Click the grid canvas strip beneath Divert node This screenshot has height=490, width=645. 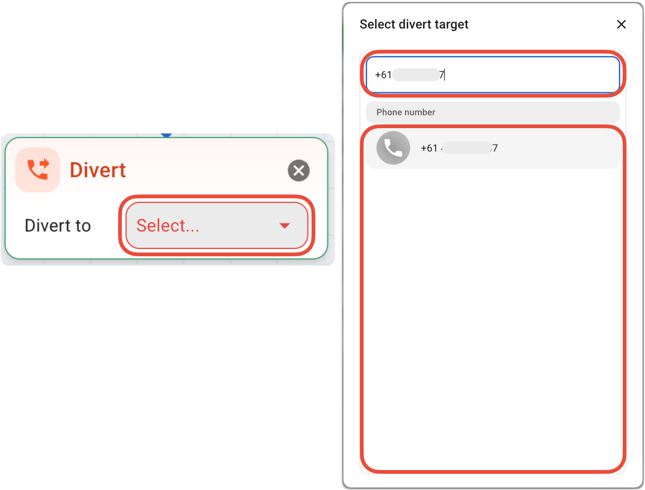tap(167, 262)
